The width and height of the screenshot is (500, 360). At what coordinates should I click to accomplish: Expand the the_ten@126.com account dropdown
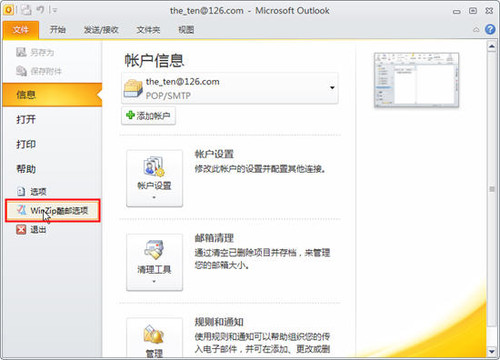[x=332, y=88]
